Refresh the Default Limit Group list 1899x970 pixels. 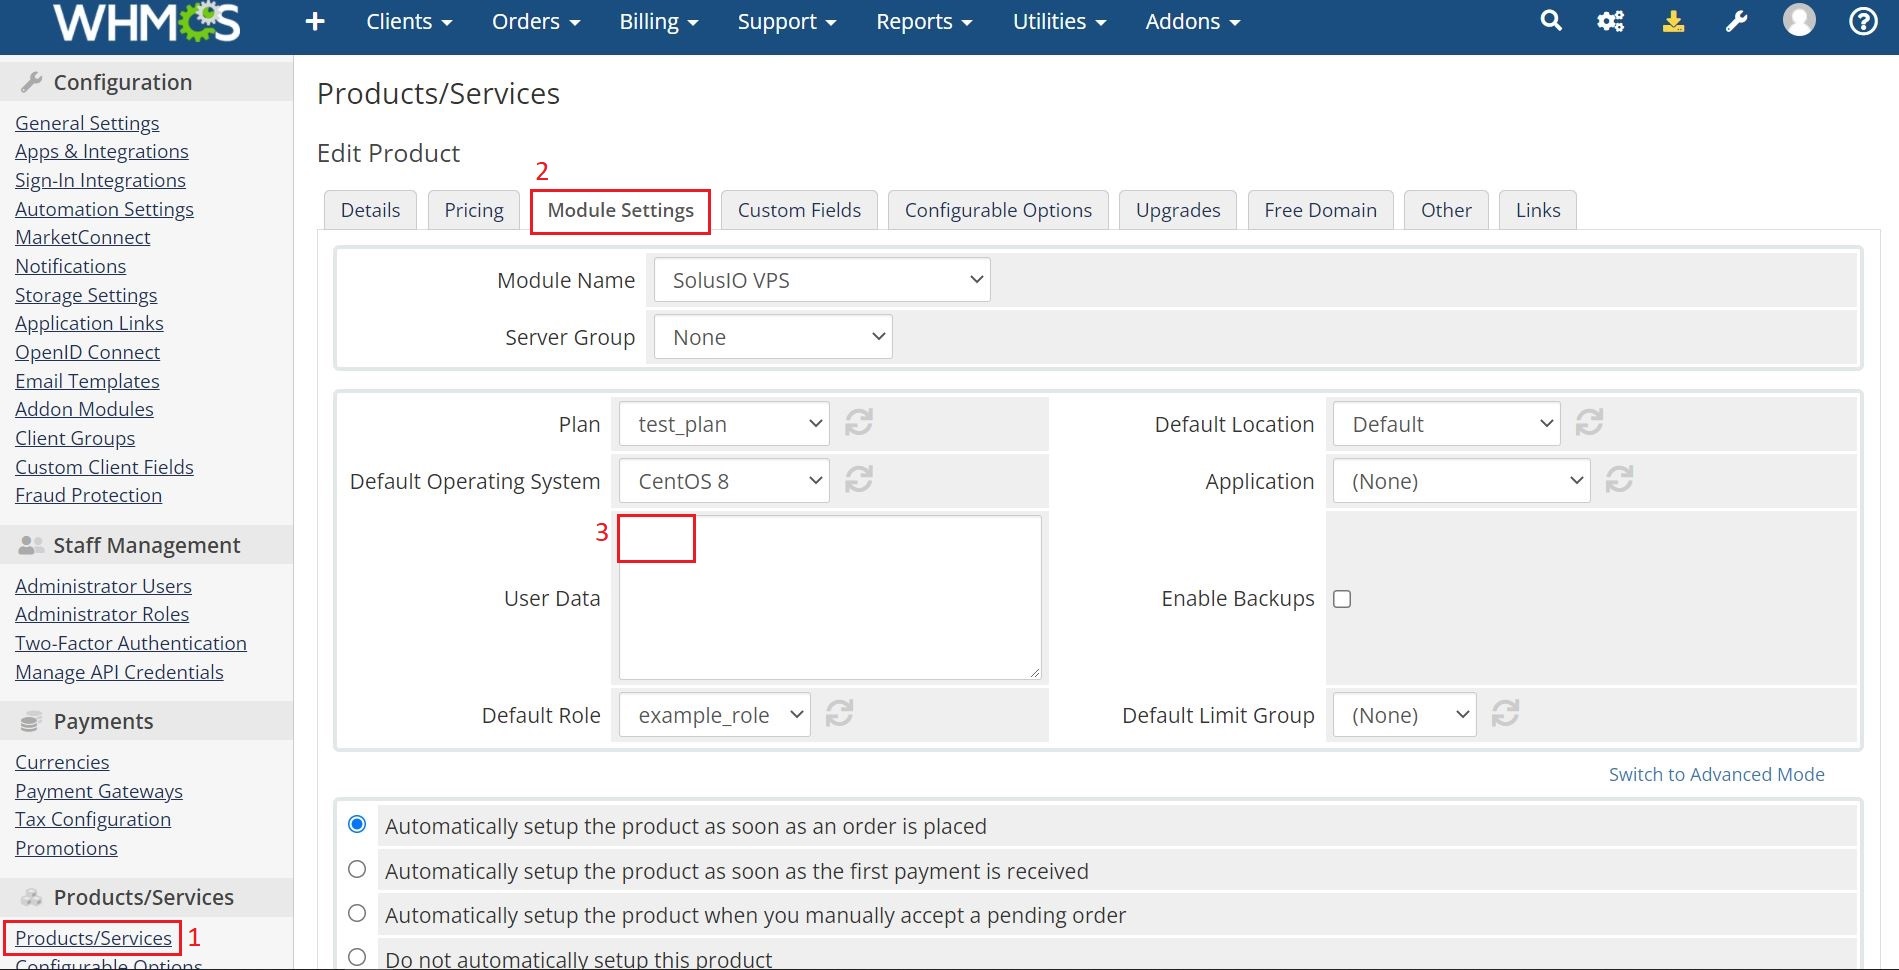[x=1505, y=714]
